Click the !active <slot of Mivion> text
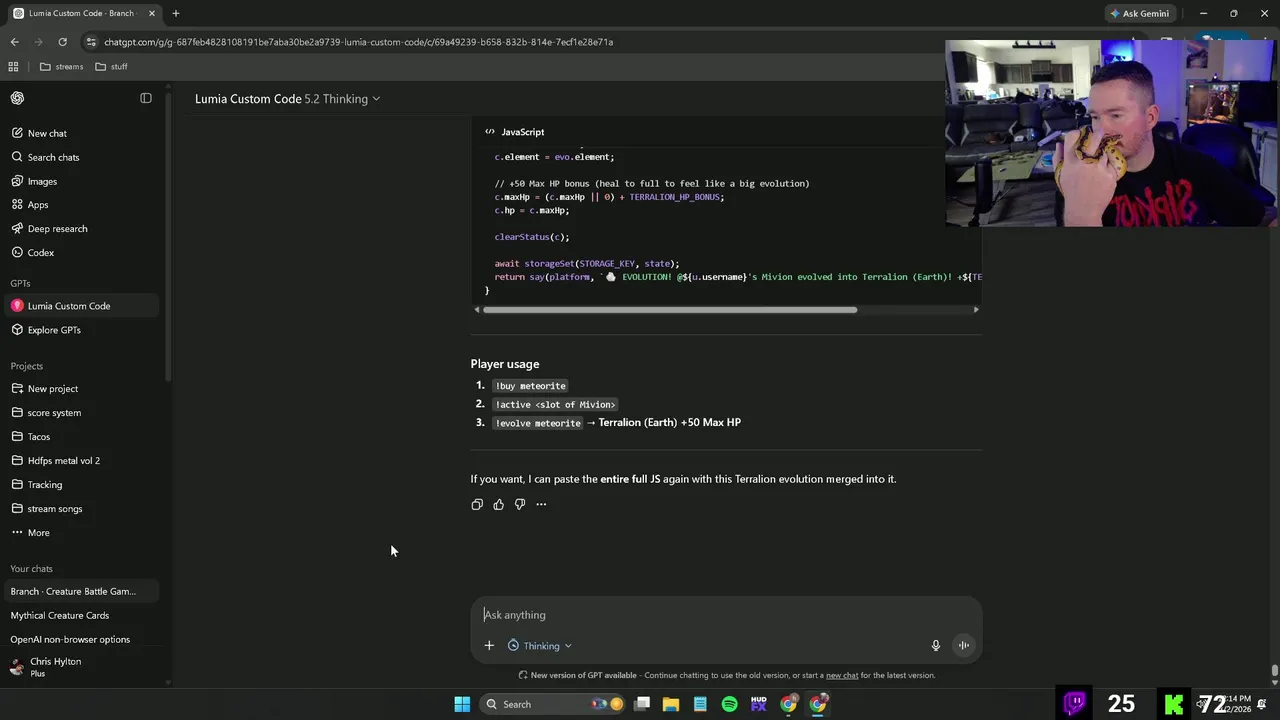Screen dimensions: 1280x720 (556, 405)
